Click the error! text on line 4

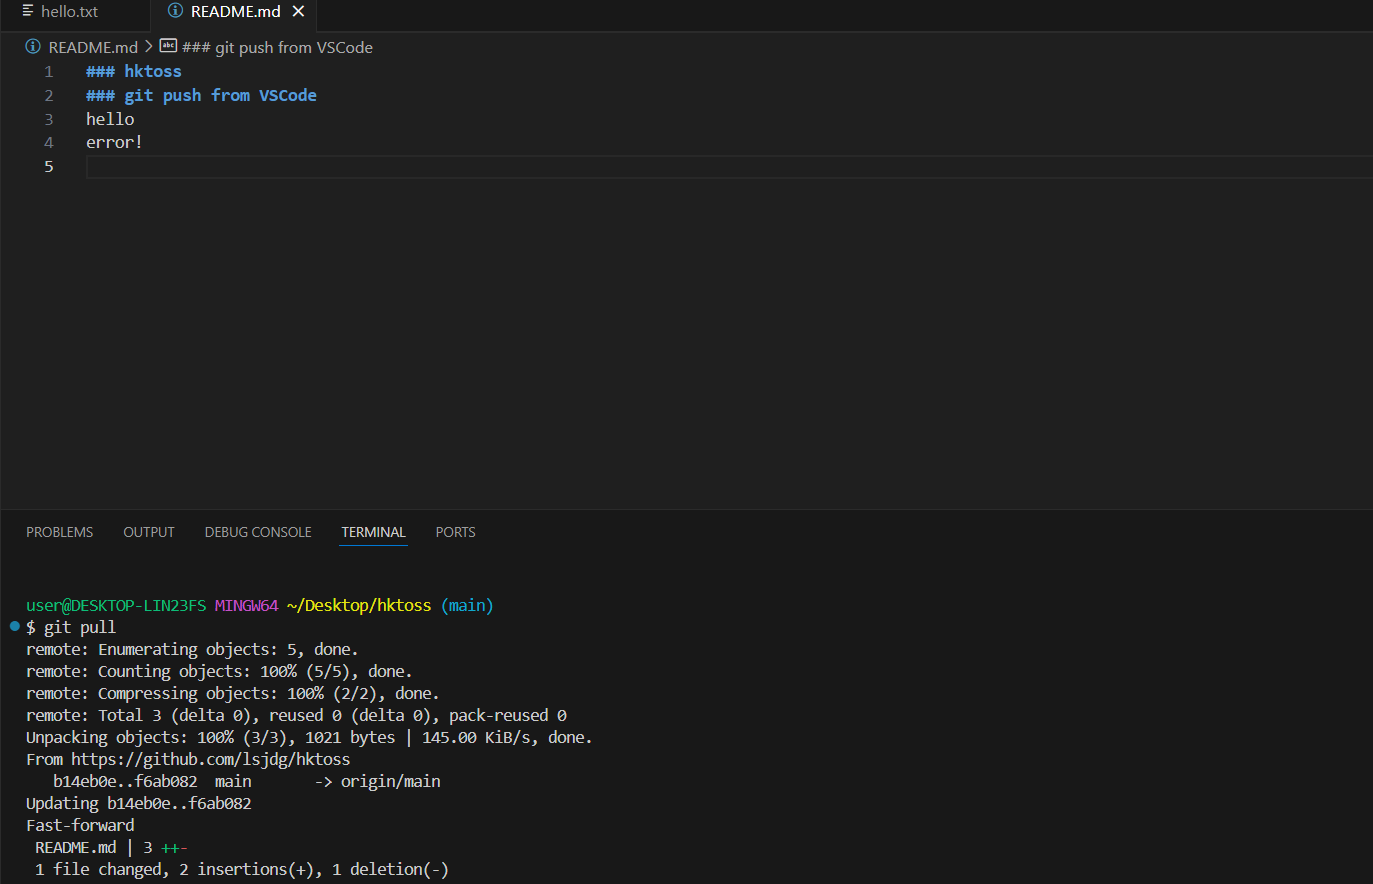(x=113, y=142)
